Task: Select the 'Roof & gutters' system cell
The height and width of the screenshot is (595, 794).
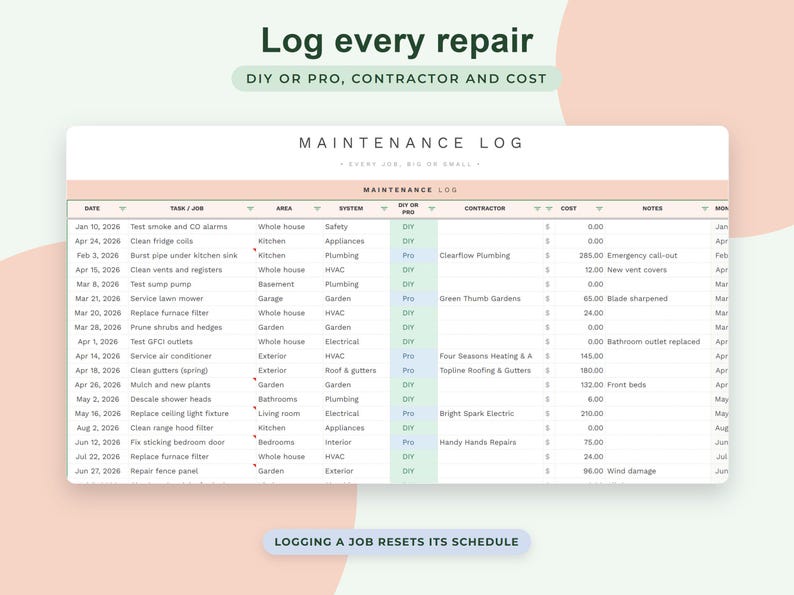Action: pyautogui.click(x=356, y=370)
